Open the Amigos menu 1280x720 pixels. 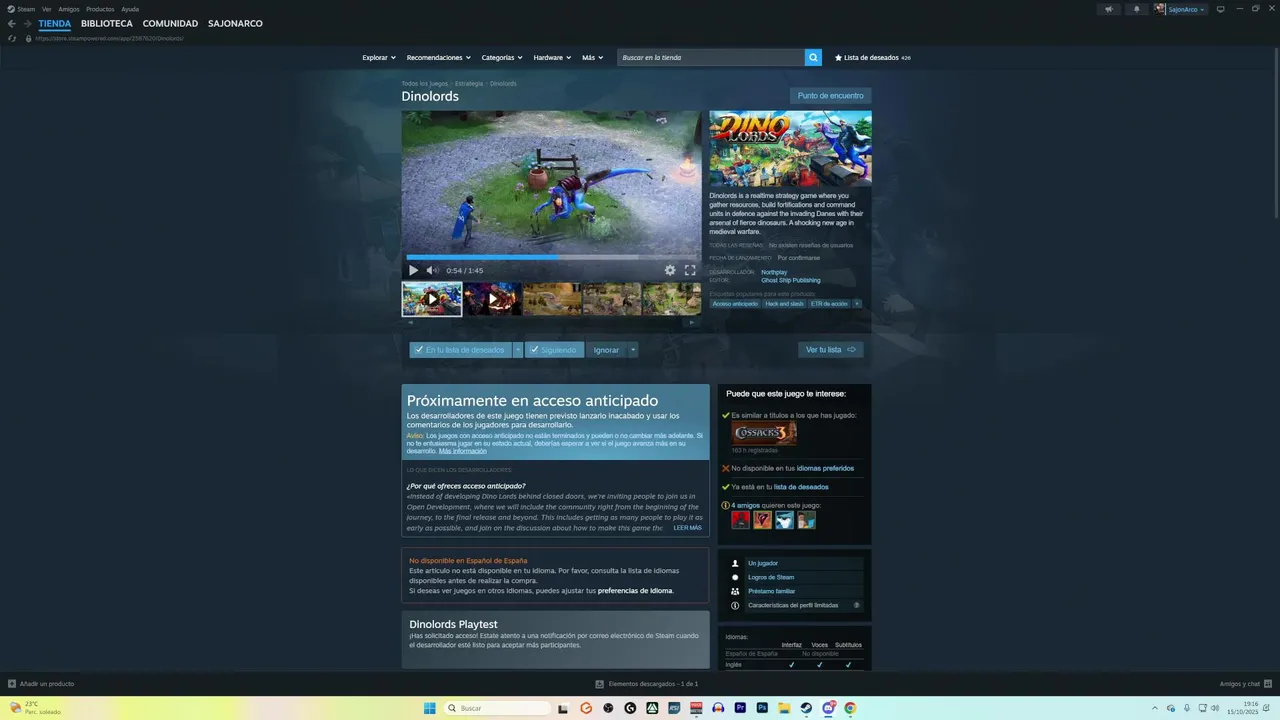(69, 9)
